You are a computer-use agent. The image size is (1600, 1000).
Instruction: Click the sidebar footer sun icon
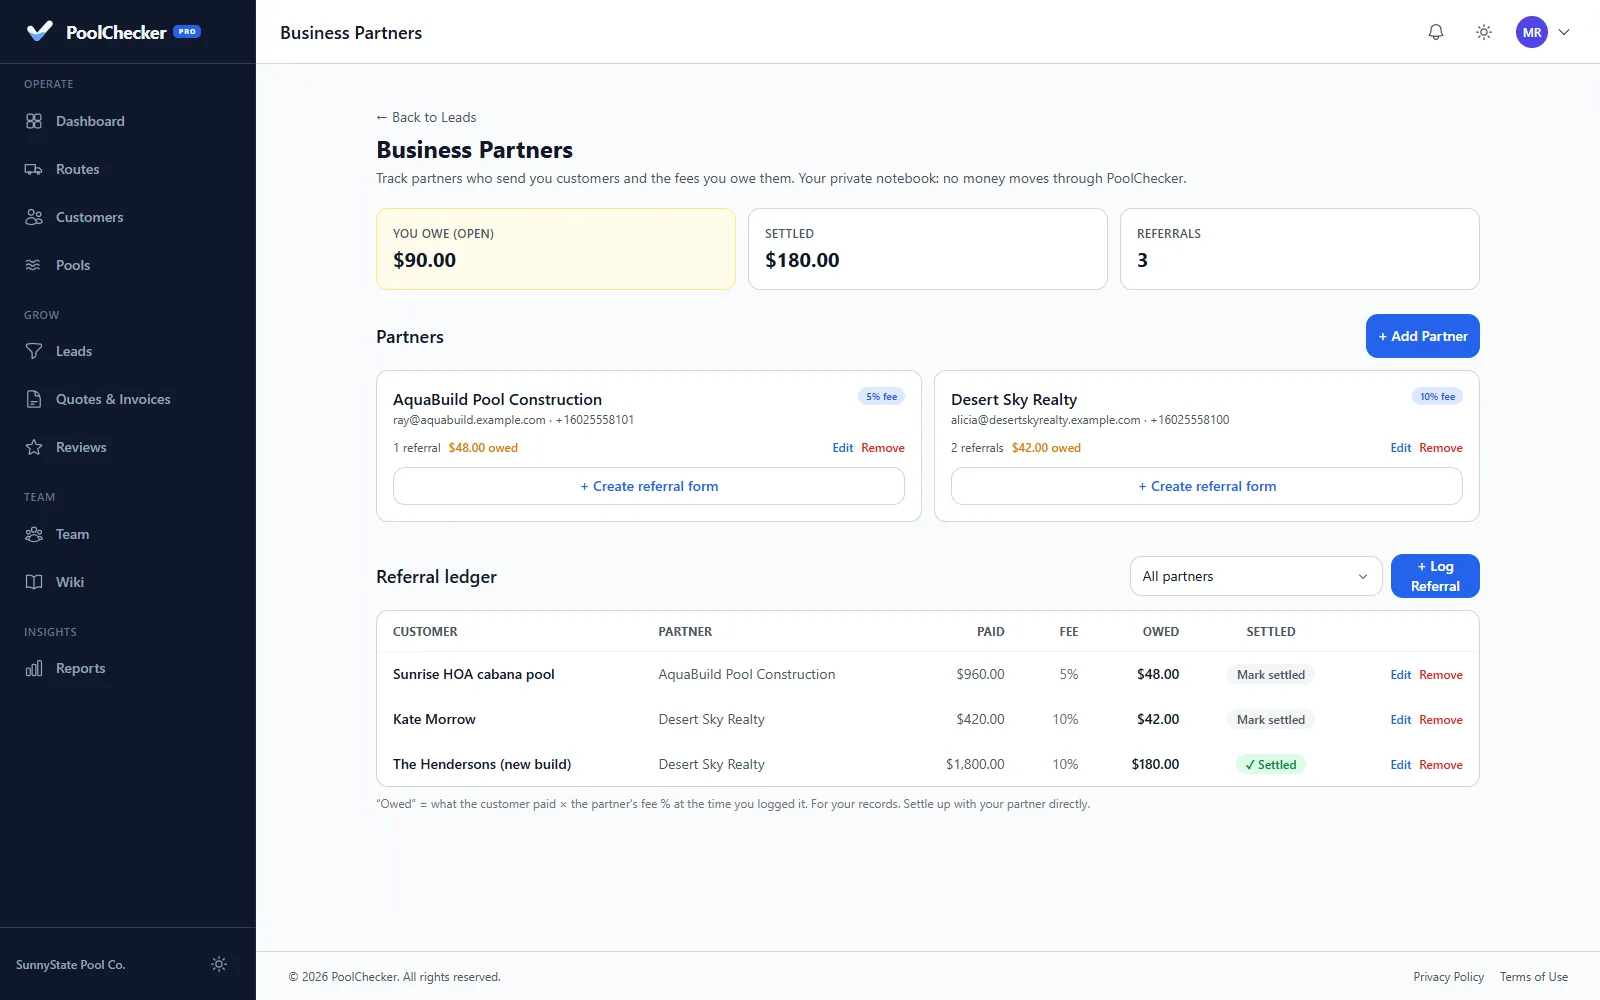pyautogui.click(x=219, y=964)
